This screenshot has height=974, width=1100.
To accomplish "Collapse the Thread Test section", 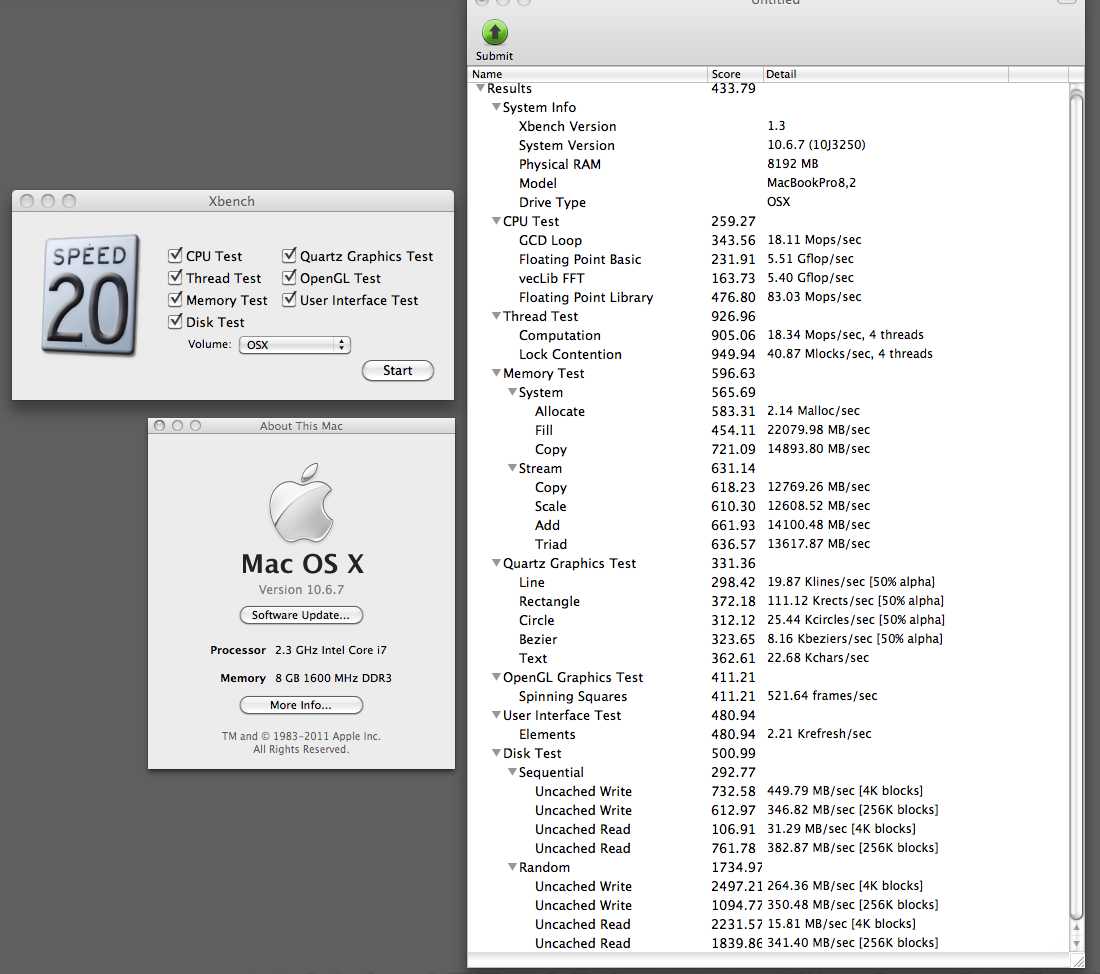I will (x=497, y=316).
